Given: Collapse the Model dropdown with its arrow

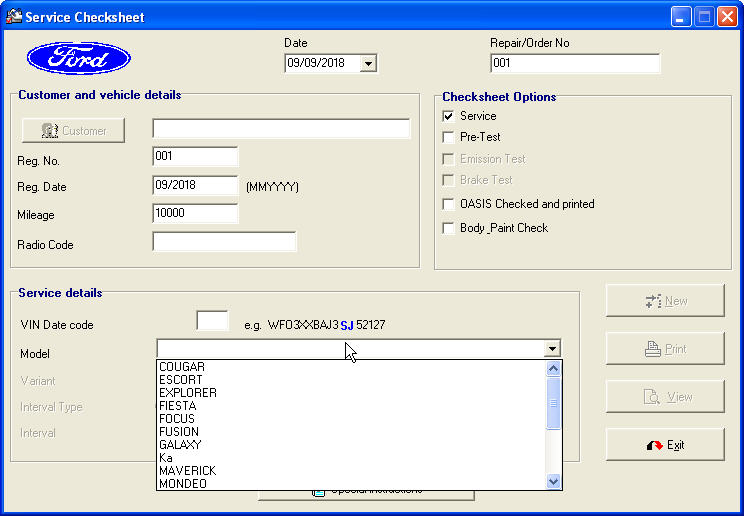Looking at the screenshot, I should [552, 349].
